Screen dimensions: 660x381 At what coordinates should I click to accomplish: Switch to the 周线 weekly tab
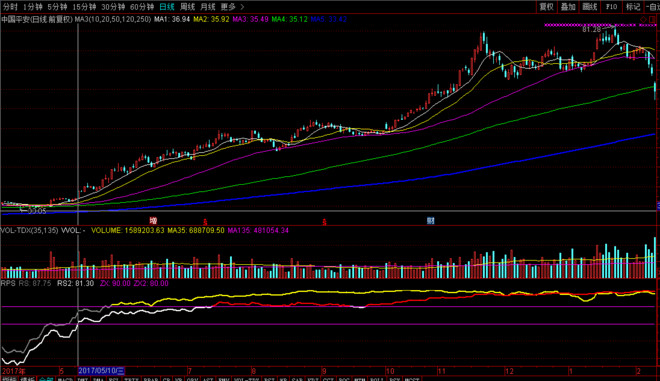click(187, 7)
